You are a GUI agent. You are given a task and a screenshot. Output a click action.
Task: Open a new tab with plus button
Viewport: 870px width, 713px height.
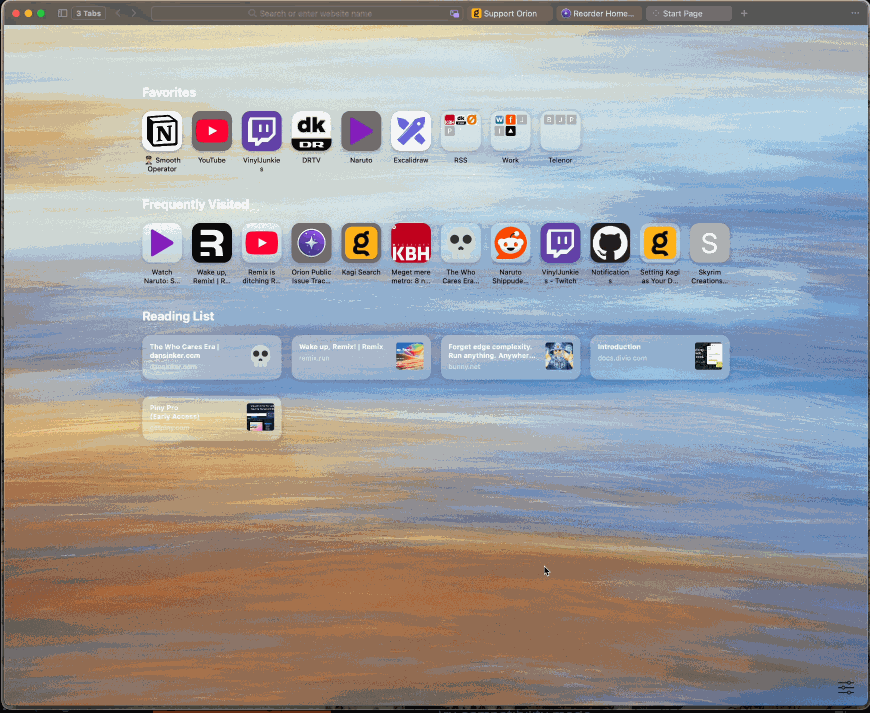[744, 13]
